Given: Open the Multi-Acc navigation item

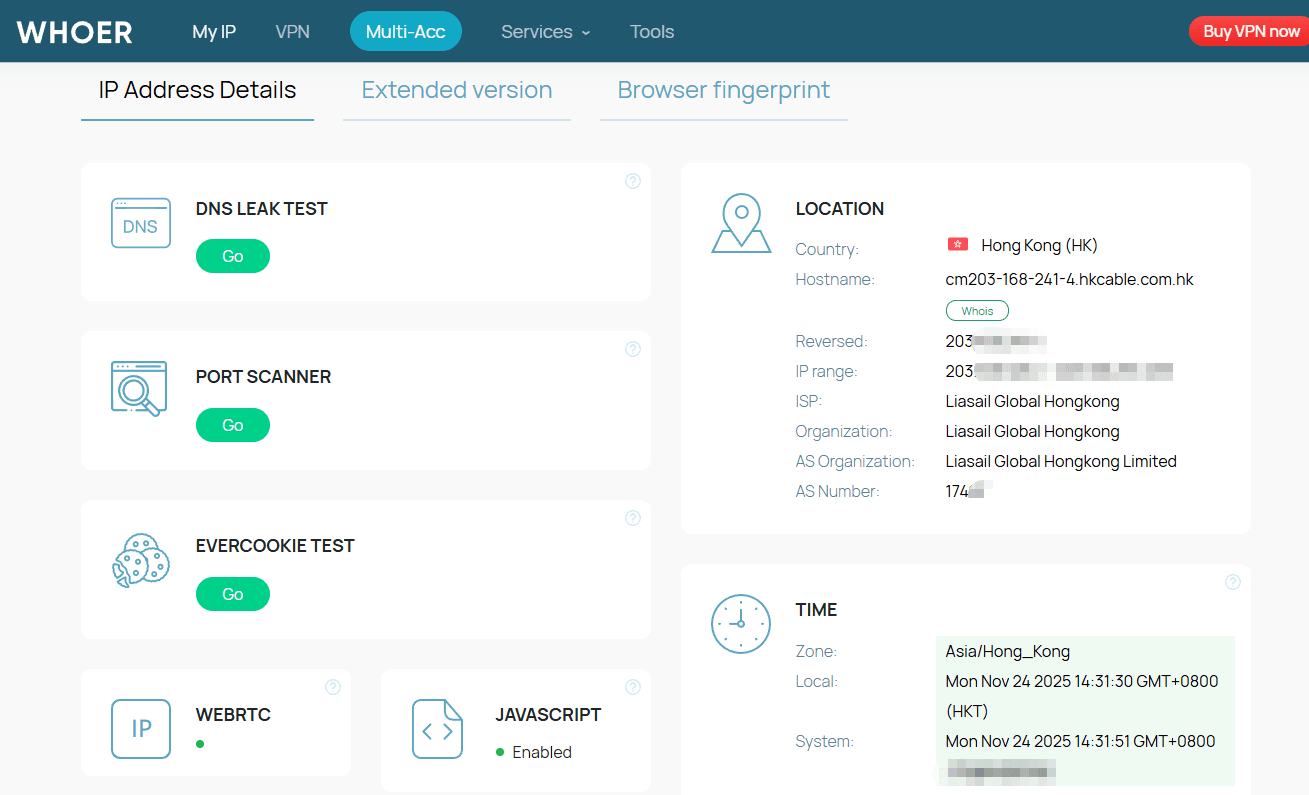Looking at the screenshot, I should point(405,32).
